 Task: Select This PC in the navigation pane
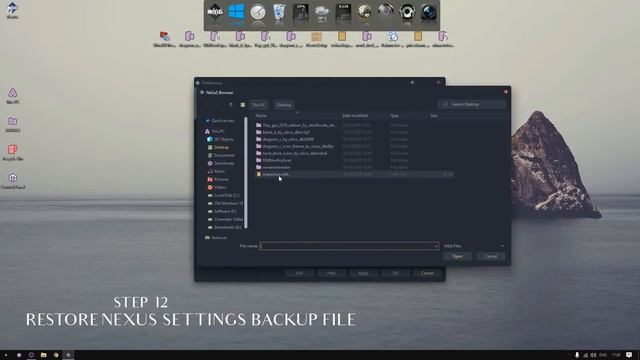tap(215, 131)
